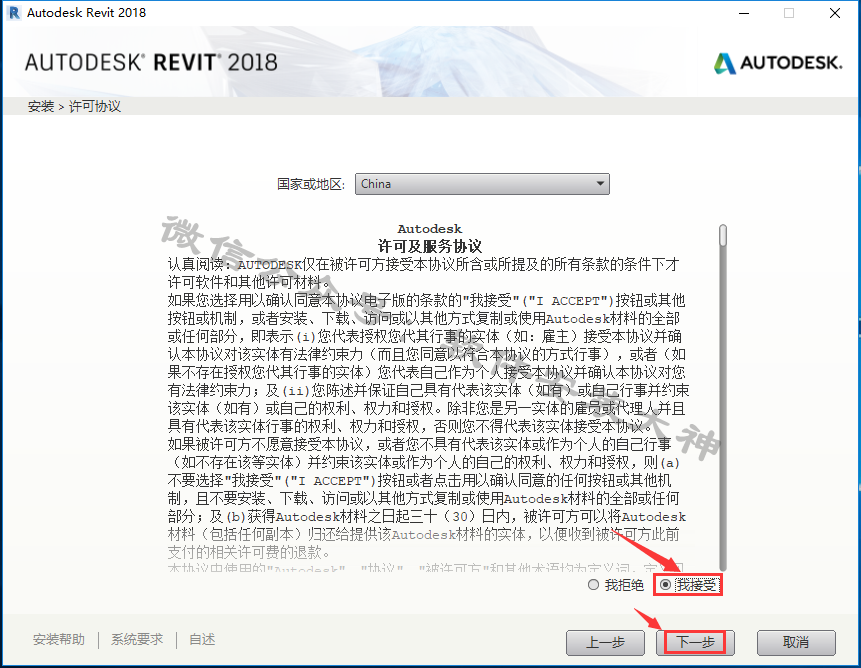Click the 许可及服务协议 heading text
This screenshot has width=861, height=668.
pos(430,246)
